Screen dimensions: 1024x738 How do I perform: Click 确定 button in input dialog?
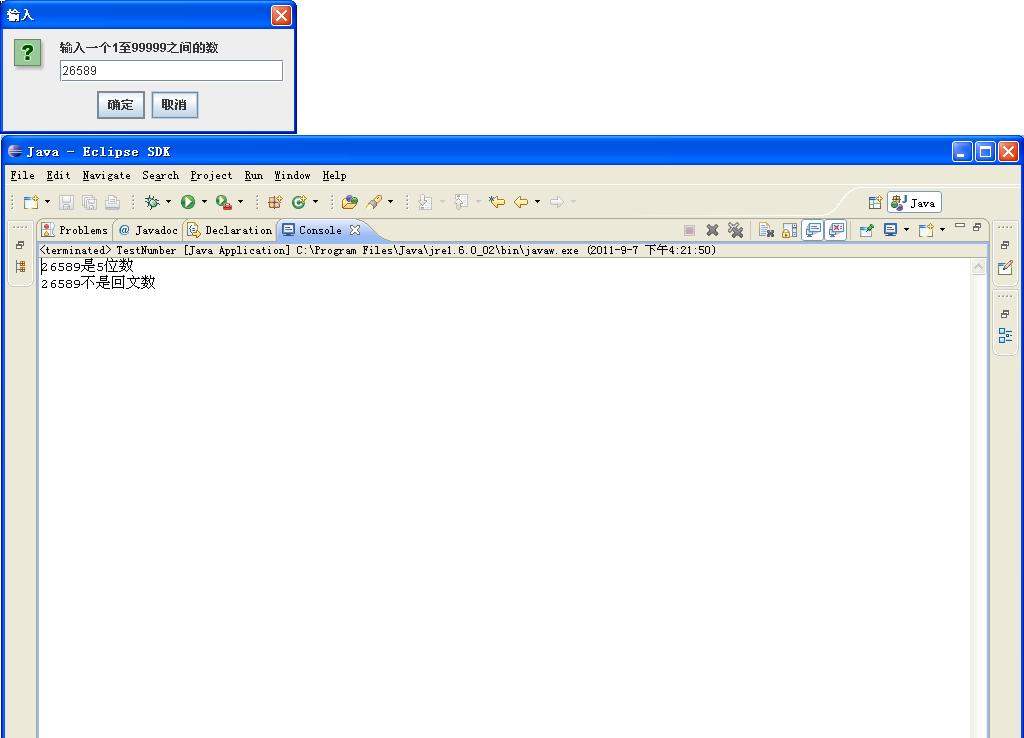pos(120,104)
